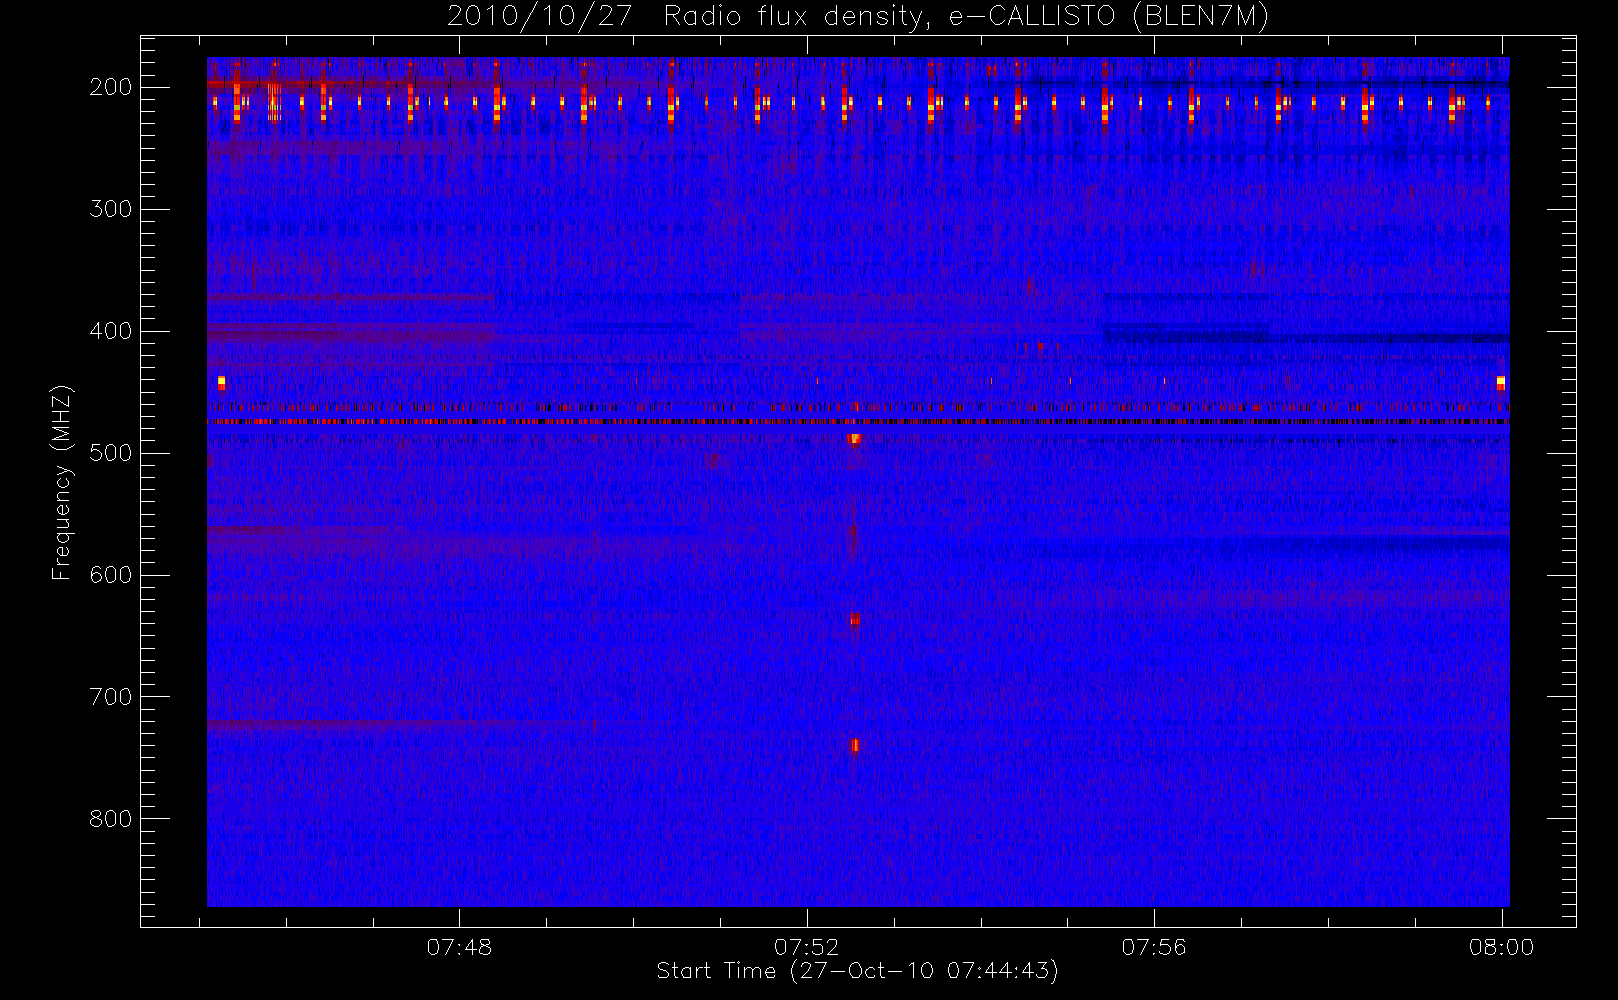The width and height of the screenshot is (1618, 1000).
Task: Click the 07:56 time tick label
Action: (1154, 947)
